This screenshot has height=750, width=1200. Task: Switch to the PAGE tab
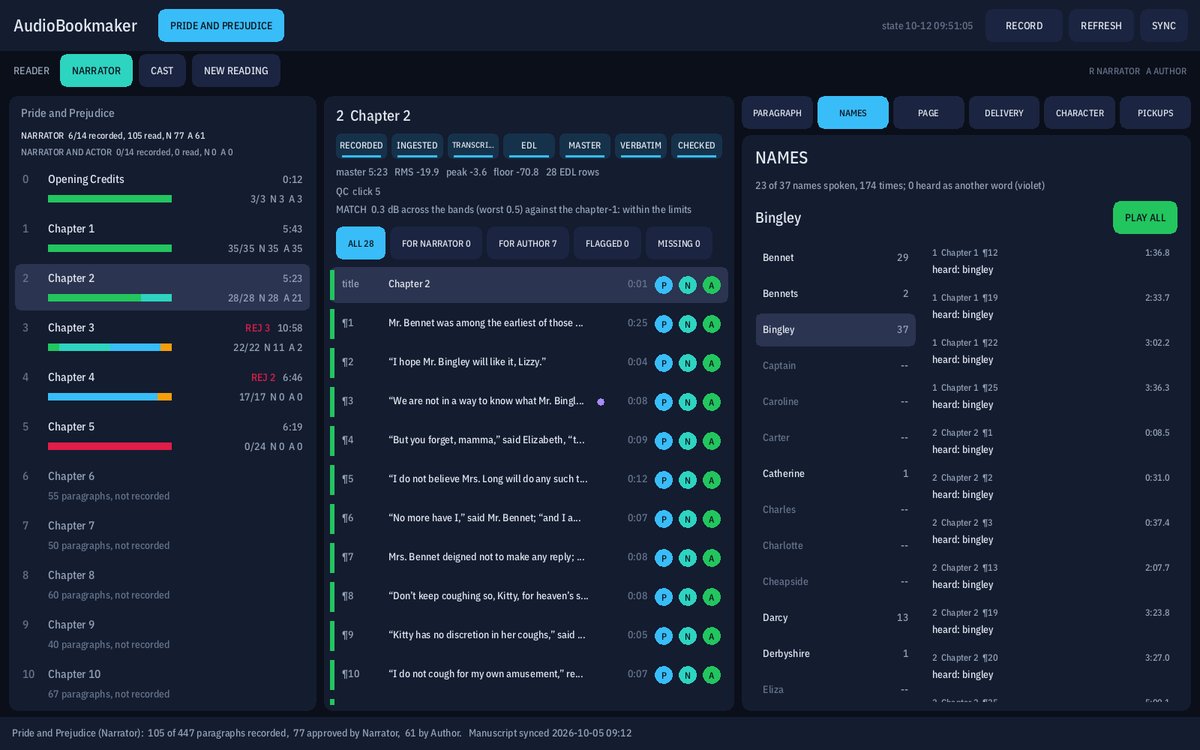click(928, 113)
